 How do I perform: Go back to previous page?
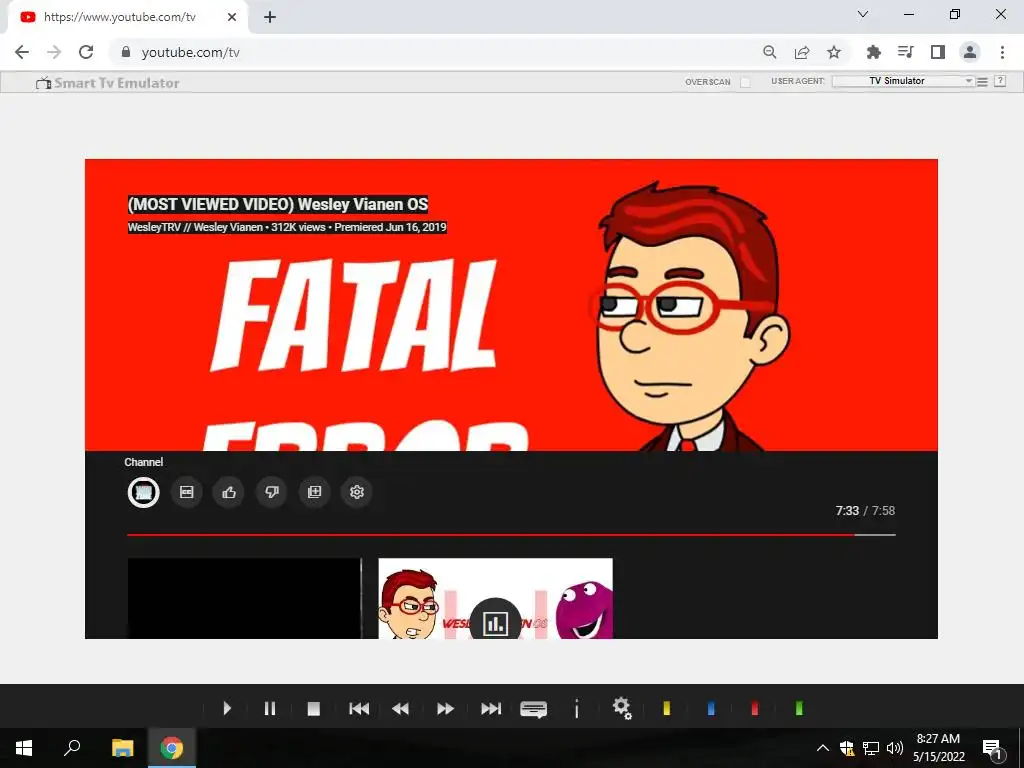tap(22, 52)
